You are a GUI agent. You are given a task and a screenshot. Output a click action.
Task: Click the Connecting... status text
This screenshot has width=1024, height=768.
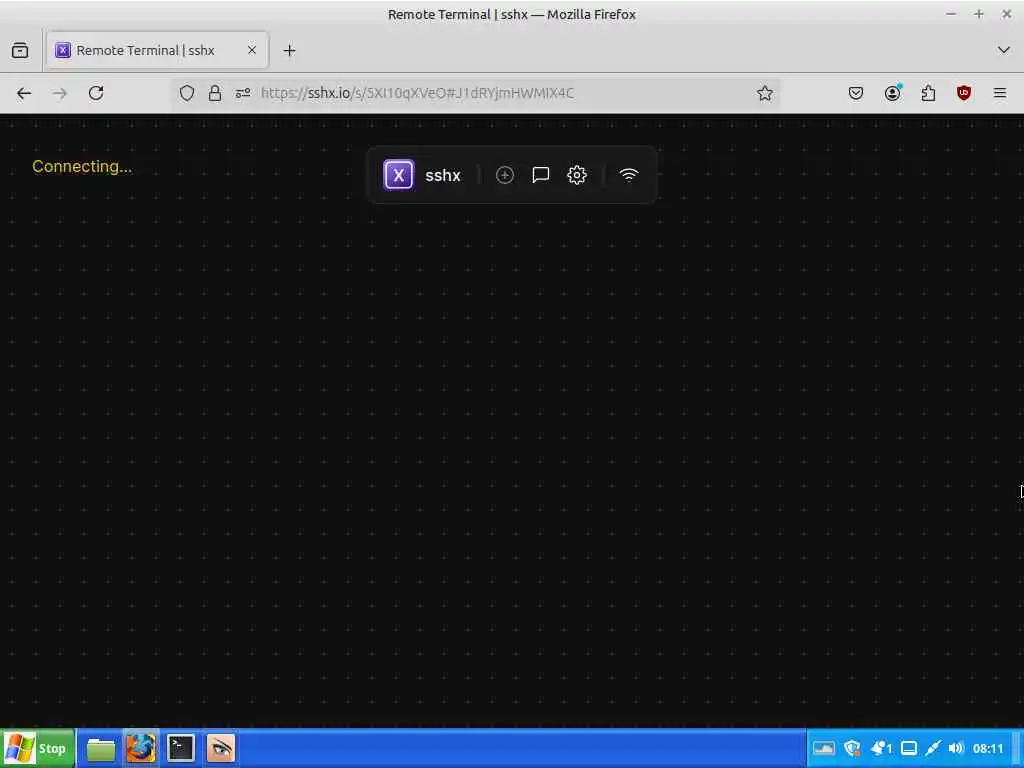82,167
